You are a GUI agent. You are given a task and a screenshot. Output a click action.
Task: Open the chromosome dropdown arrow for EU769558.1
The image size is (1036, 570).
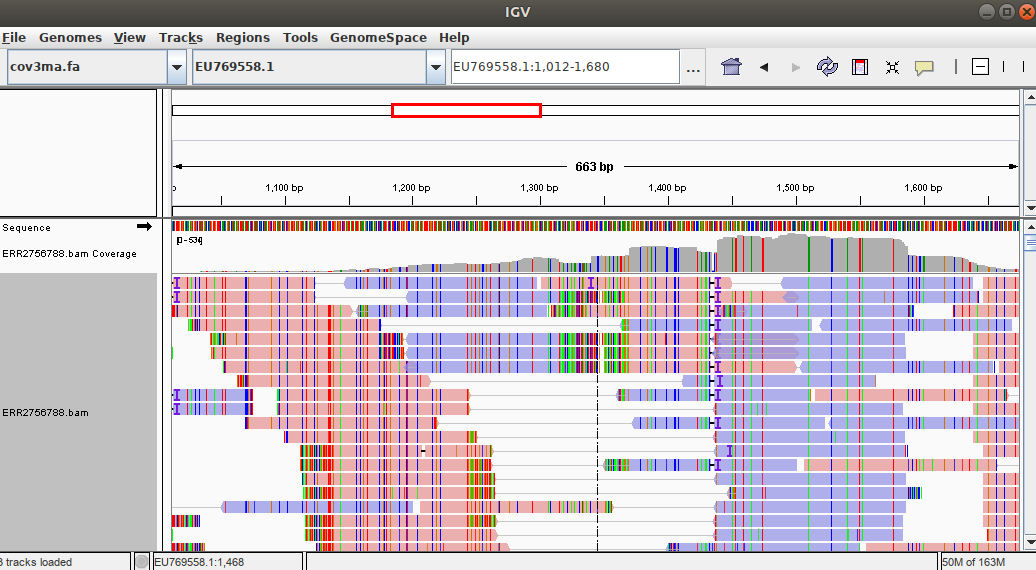click(x=435, y=67)
